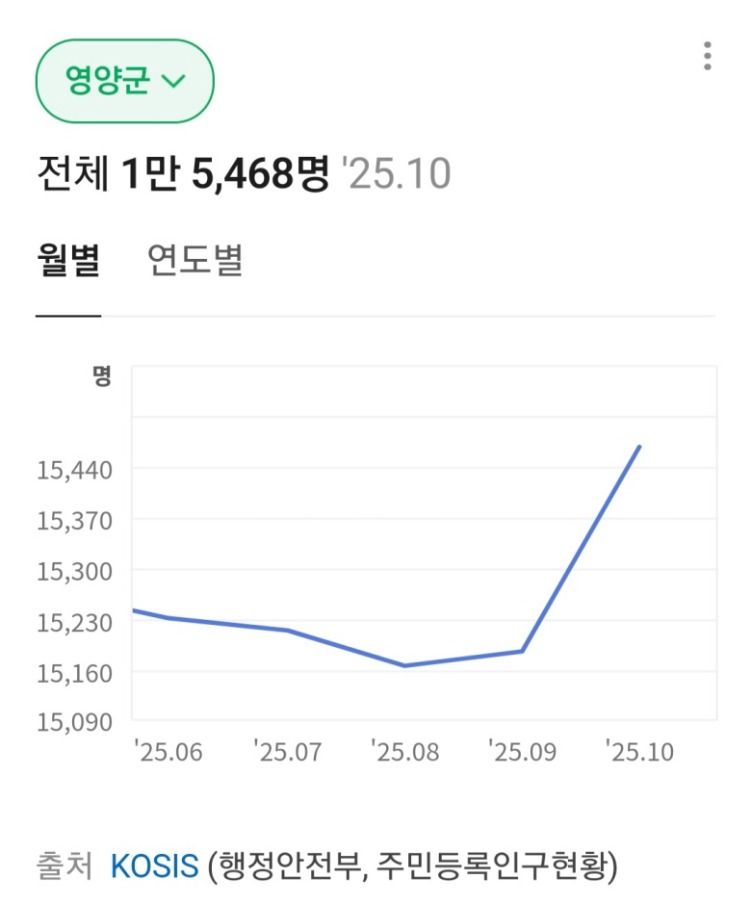Click the chart line point at '25.07
Viewport: 750px width, 901px height.
(x=287, y=630)
